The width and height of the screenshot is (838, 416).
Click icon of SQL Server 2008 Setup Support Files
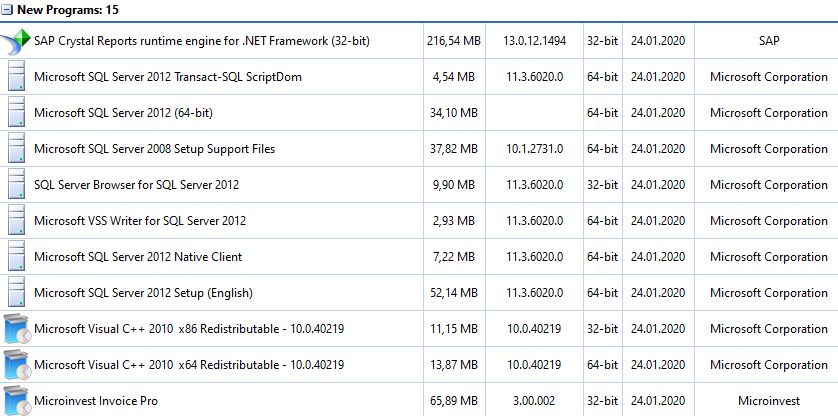(x=17, y=148)
